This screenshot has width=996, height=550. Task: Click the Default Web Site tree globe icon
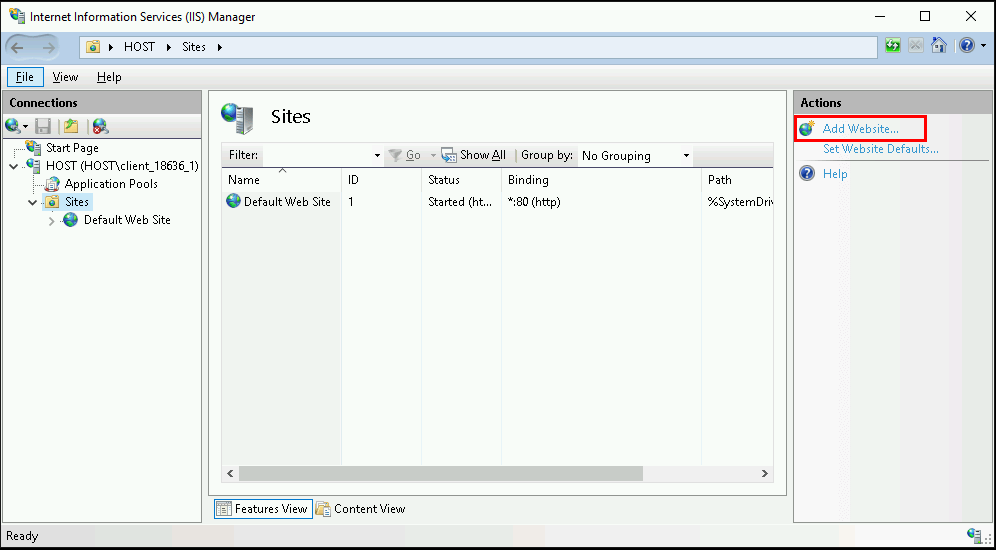tap(71, 220)
